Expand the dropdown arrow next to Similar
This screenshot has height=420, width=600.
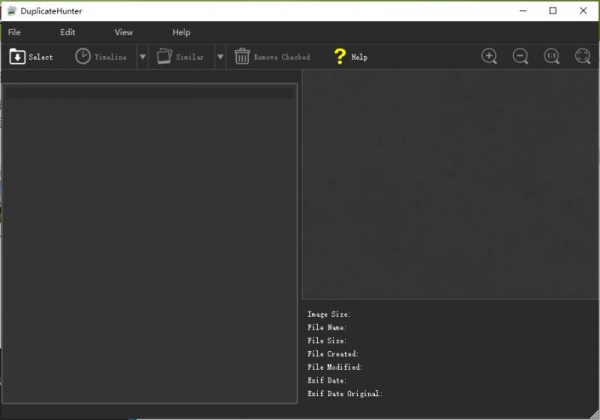tap(220, 57)
